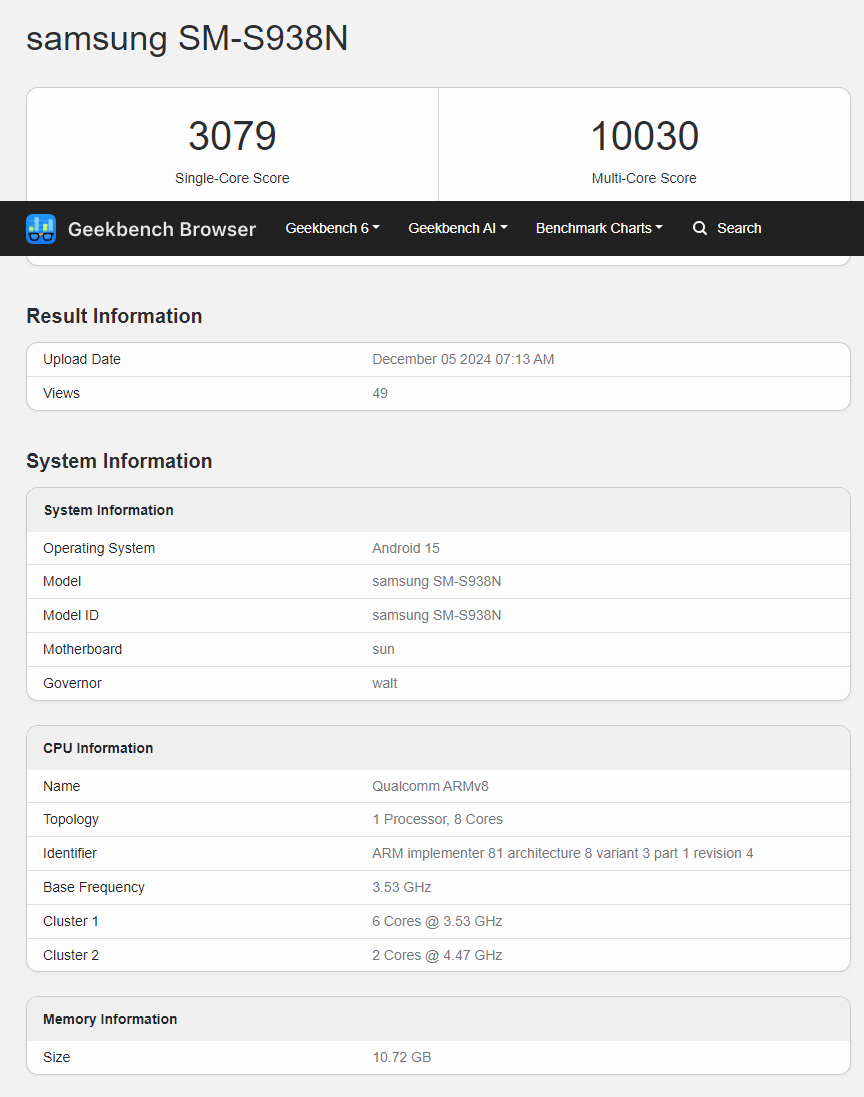Image resolution: width=864 pixels, height=1097 pixels.
Task: Click the System Information table header row
Action: click(108, 510)
